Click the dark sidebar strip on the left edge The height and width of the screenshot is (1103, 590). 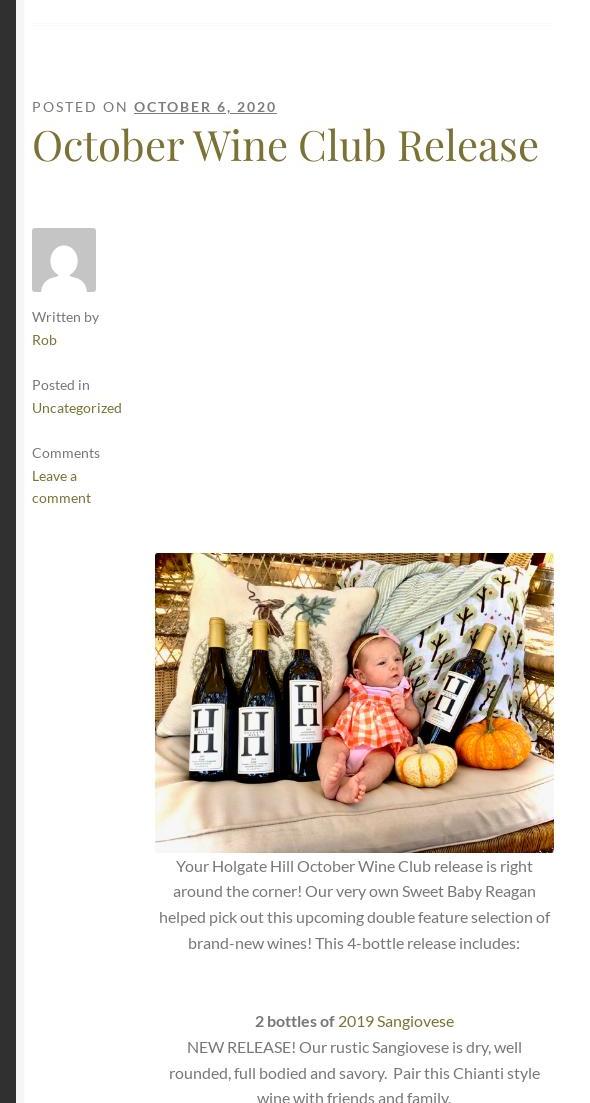coord(8,552)
